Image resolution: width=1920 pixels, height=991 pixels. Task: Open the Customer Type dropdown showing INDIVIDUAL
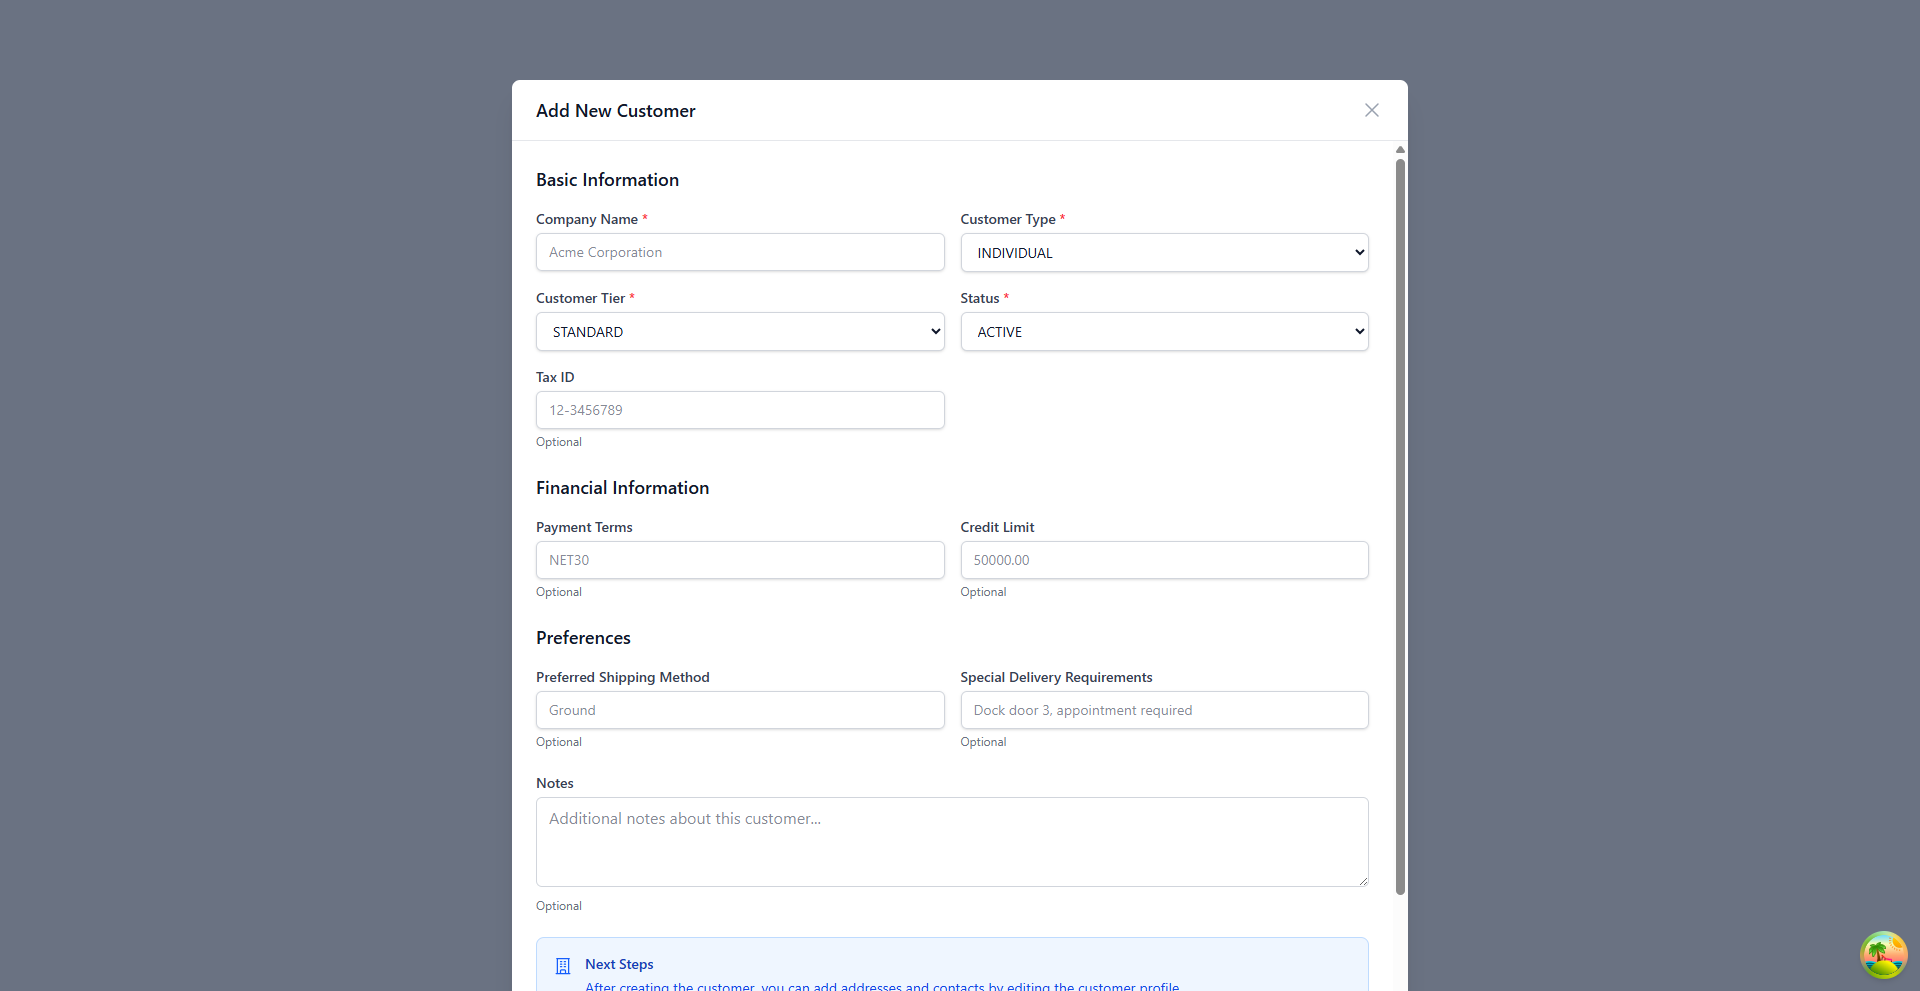[1163, 252]
